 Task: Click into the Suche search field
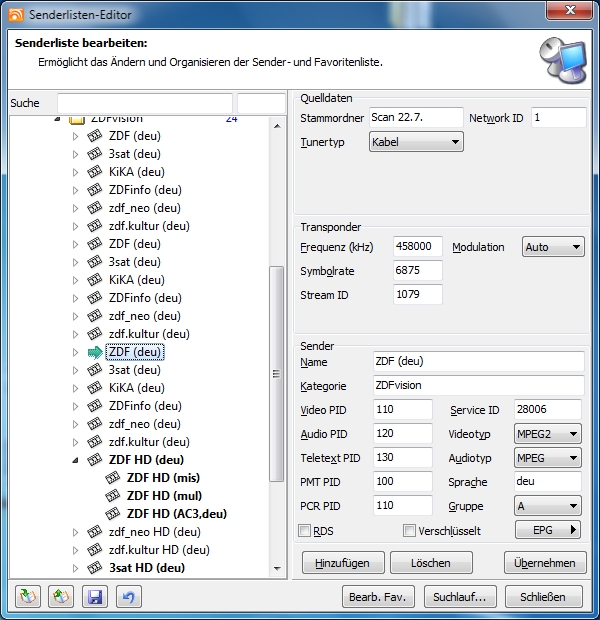[144, 104]
